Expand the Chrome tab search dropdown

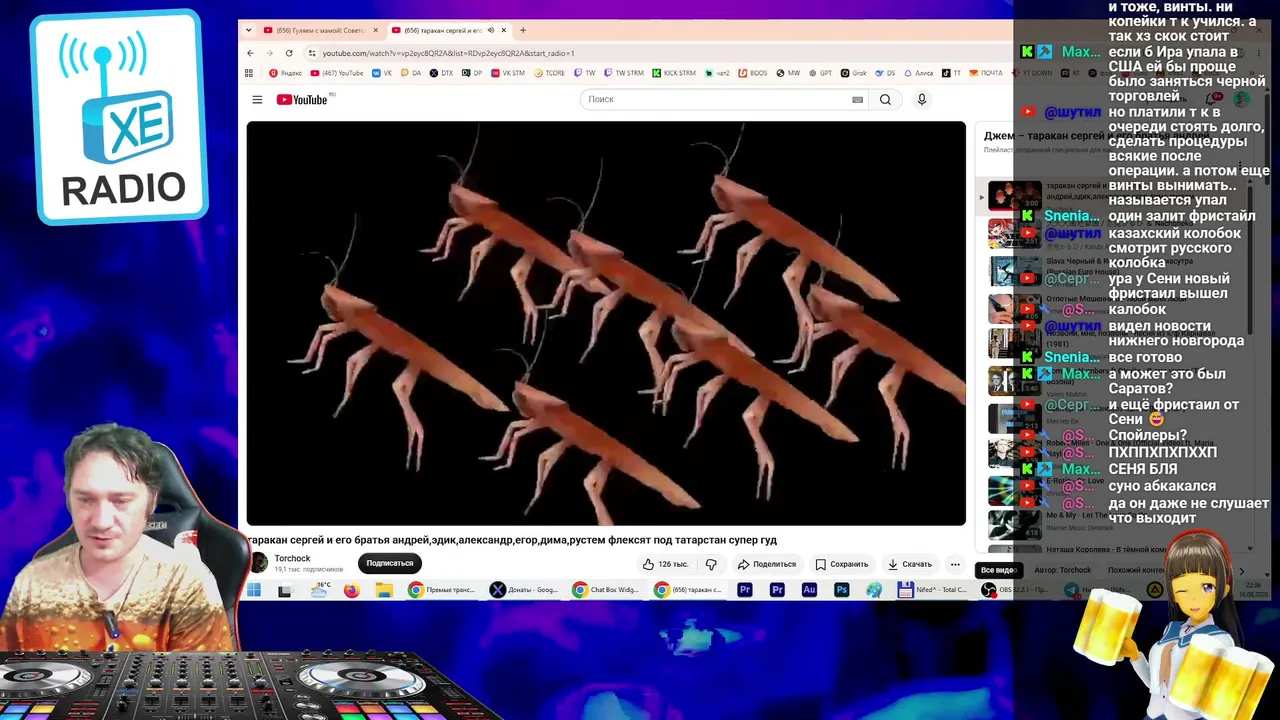click(x=248, y=30)
